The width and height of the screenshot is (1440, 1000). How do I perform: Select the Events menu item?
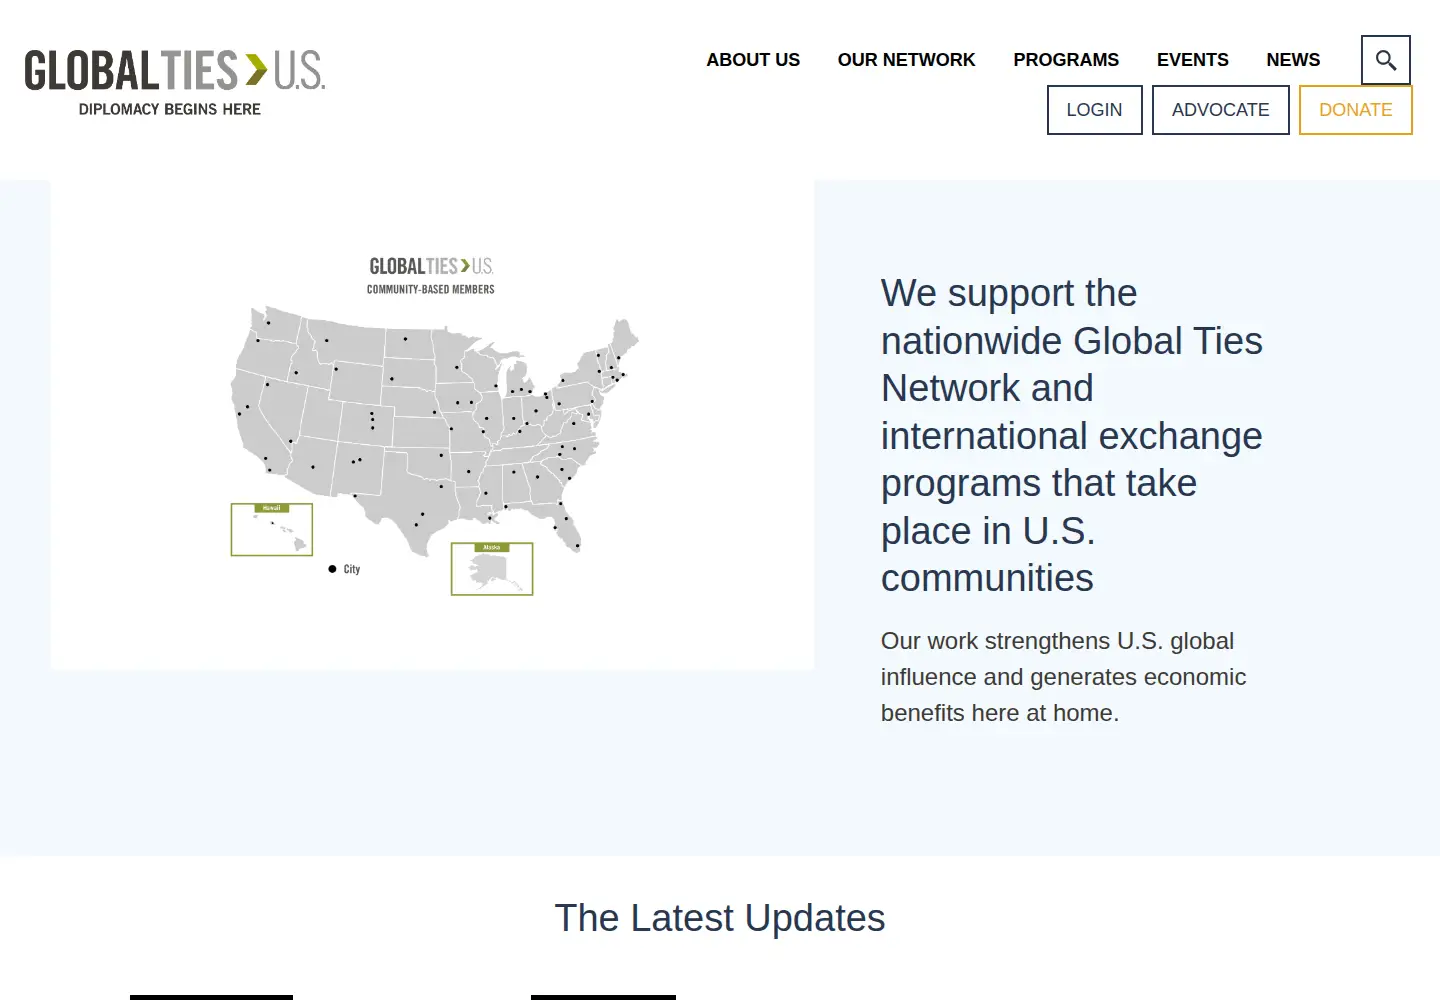(1192, 60)
